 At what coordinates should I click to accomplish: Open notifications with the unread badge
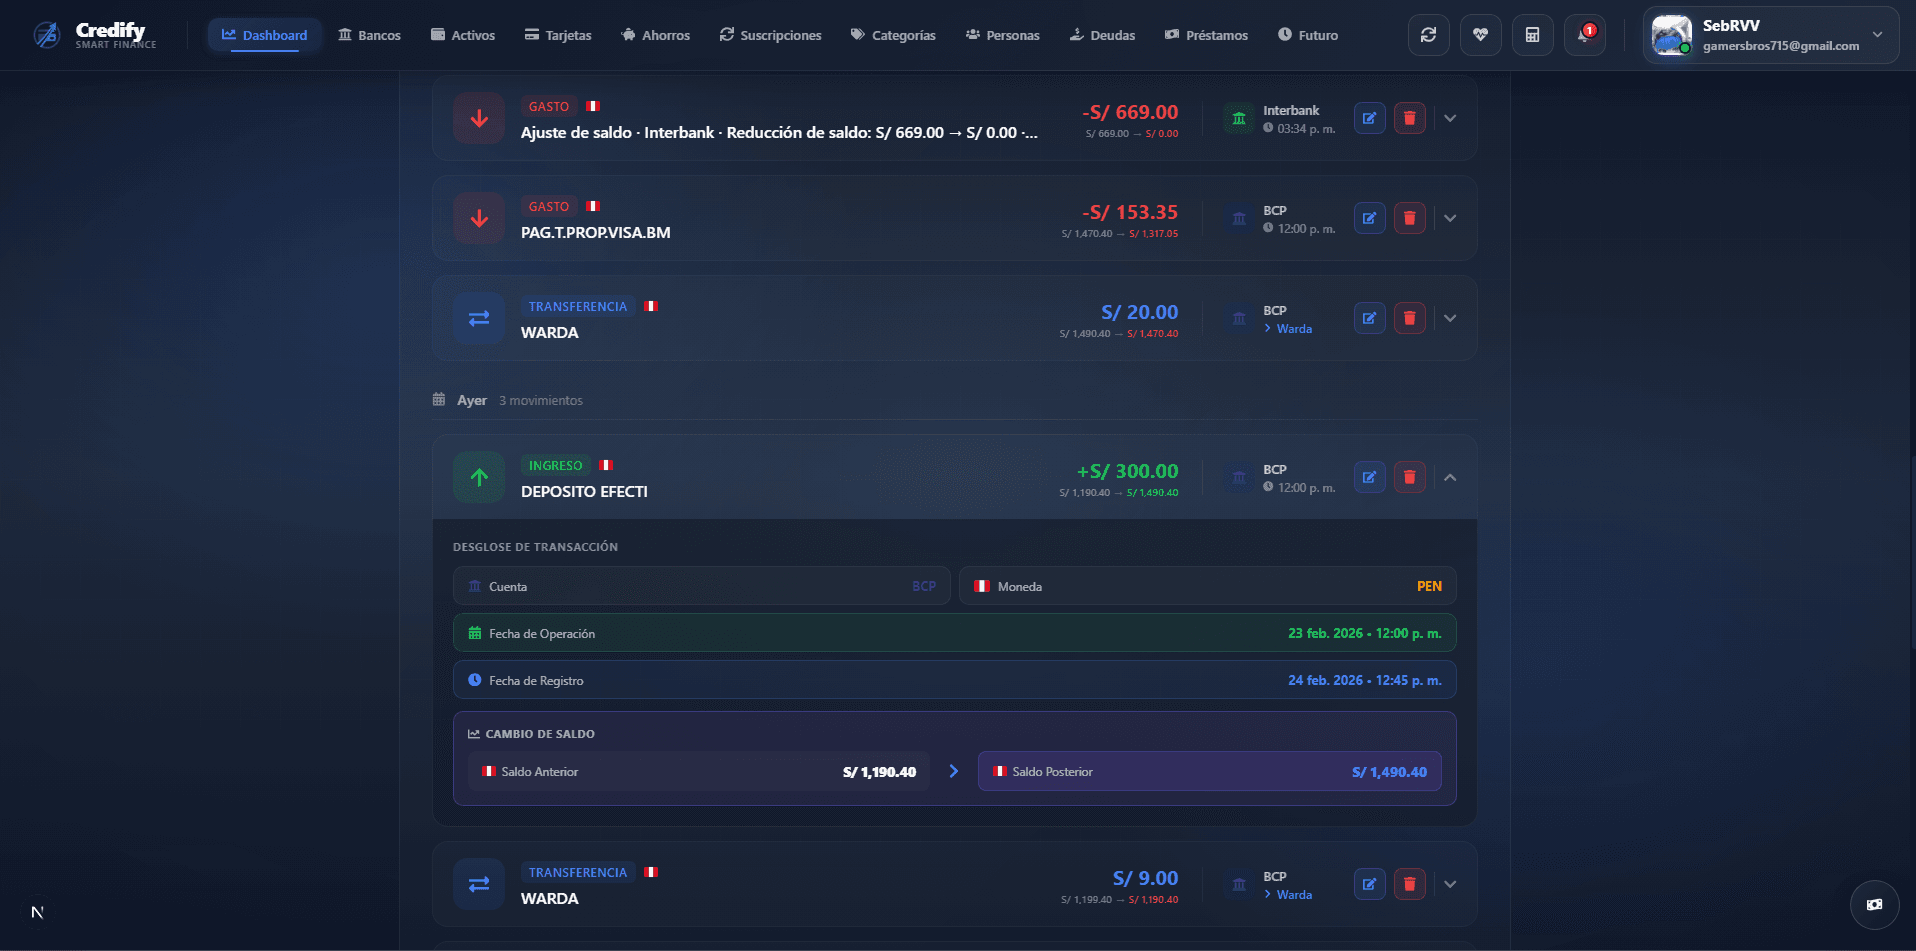(1584, 34)
